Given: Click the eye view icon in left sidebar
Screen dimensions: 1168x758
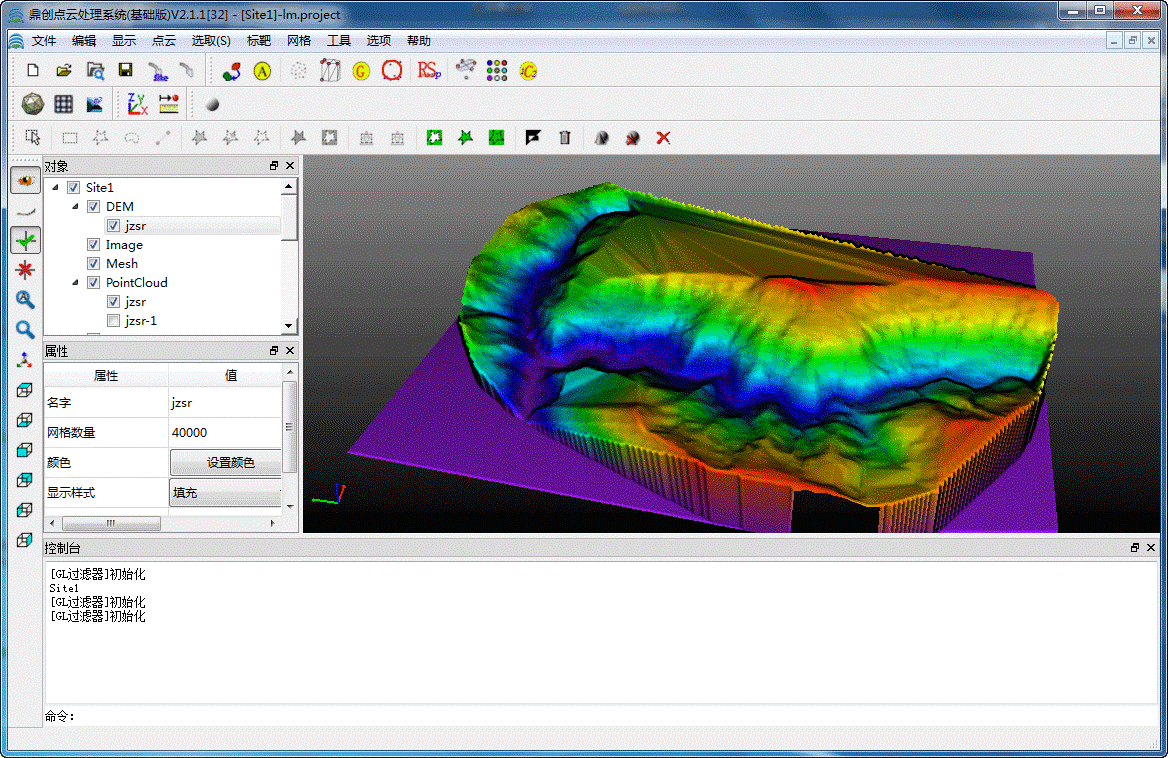Looking at the screenshot, I should [25, 181].
